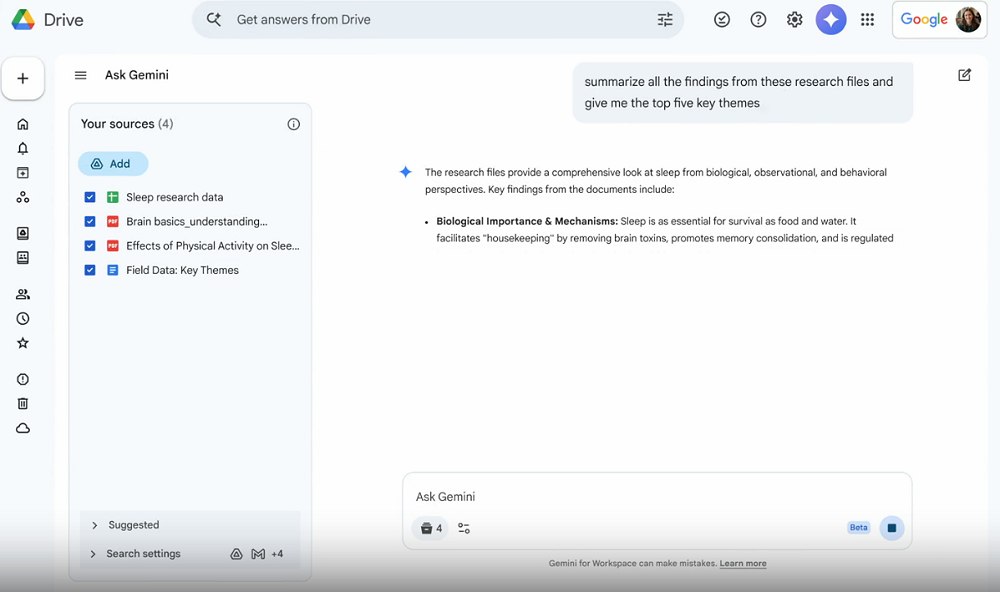Click the sources info icon next to Your sources
Image resolution: width=1000 pixels, height=592 pixels.
click(x=293, y=123)
